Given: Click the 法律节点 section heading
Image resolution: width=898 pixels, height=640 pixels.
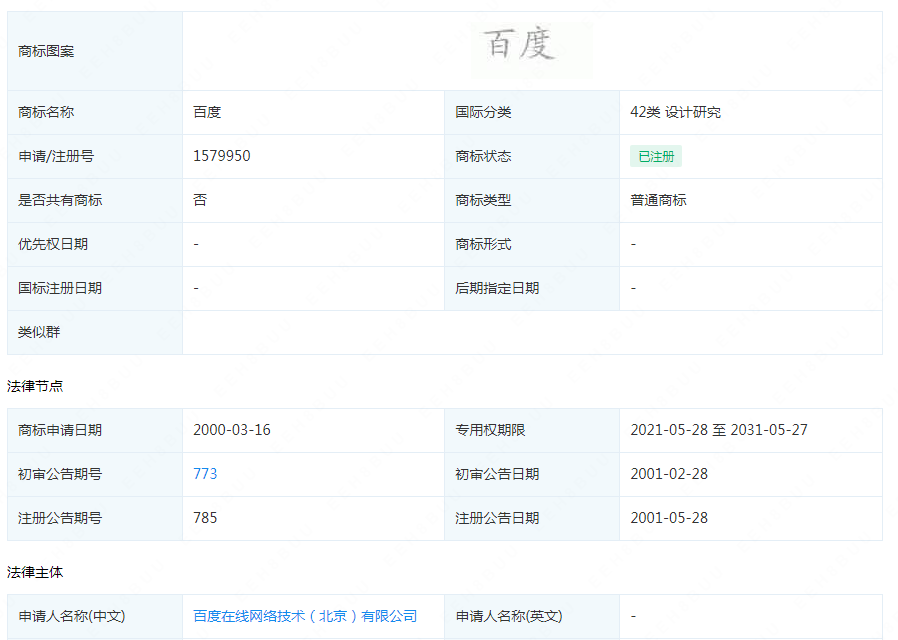Looking at the screenshot, I should click(x=35, y=386).
